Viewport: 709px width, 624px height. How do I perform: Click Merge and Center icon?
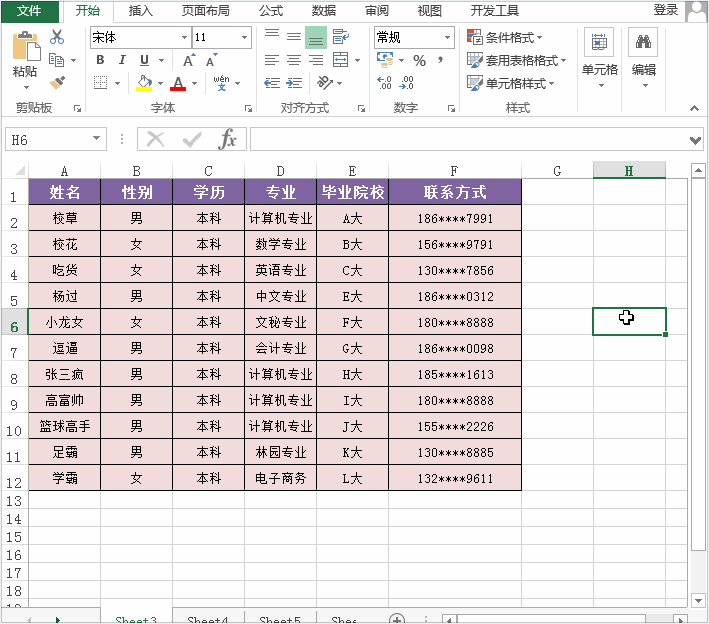[x=340, y=60]
